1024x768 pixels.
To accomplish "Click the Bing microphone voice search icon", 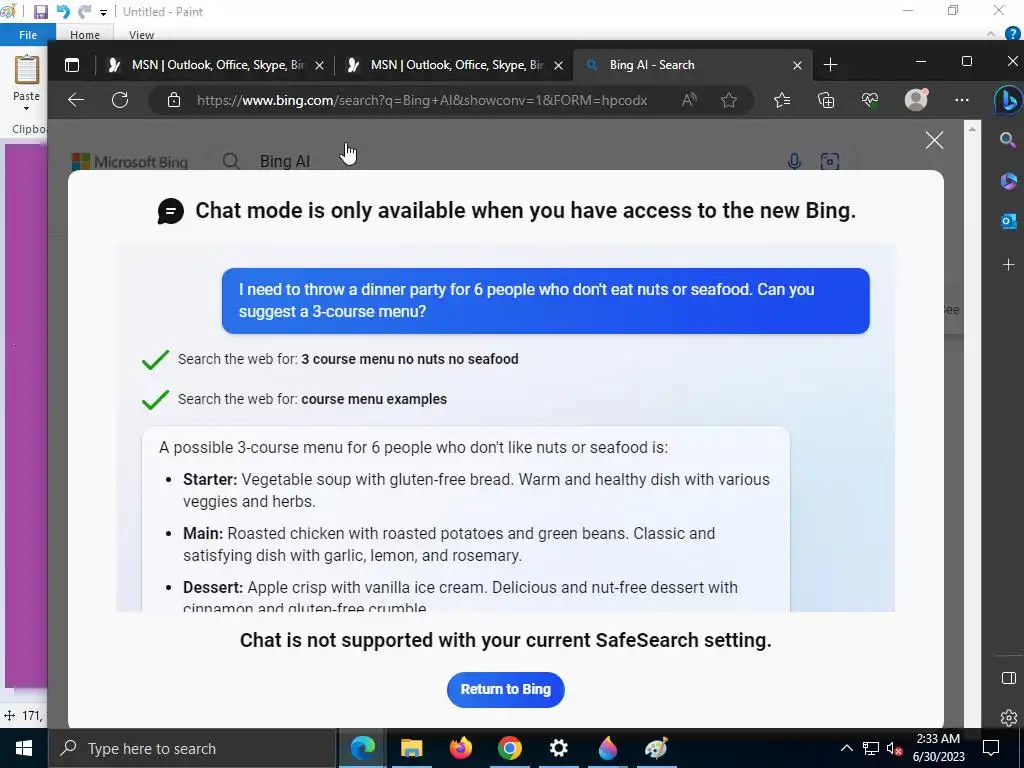I will tap(794, 161).
